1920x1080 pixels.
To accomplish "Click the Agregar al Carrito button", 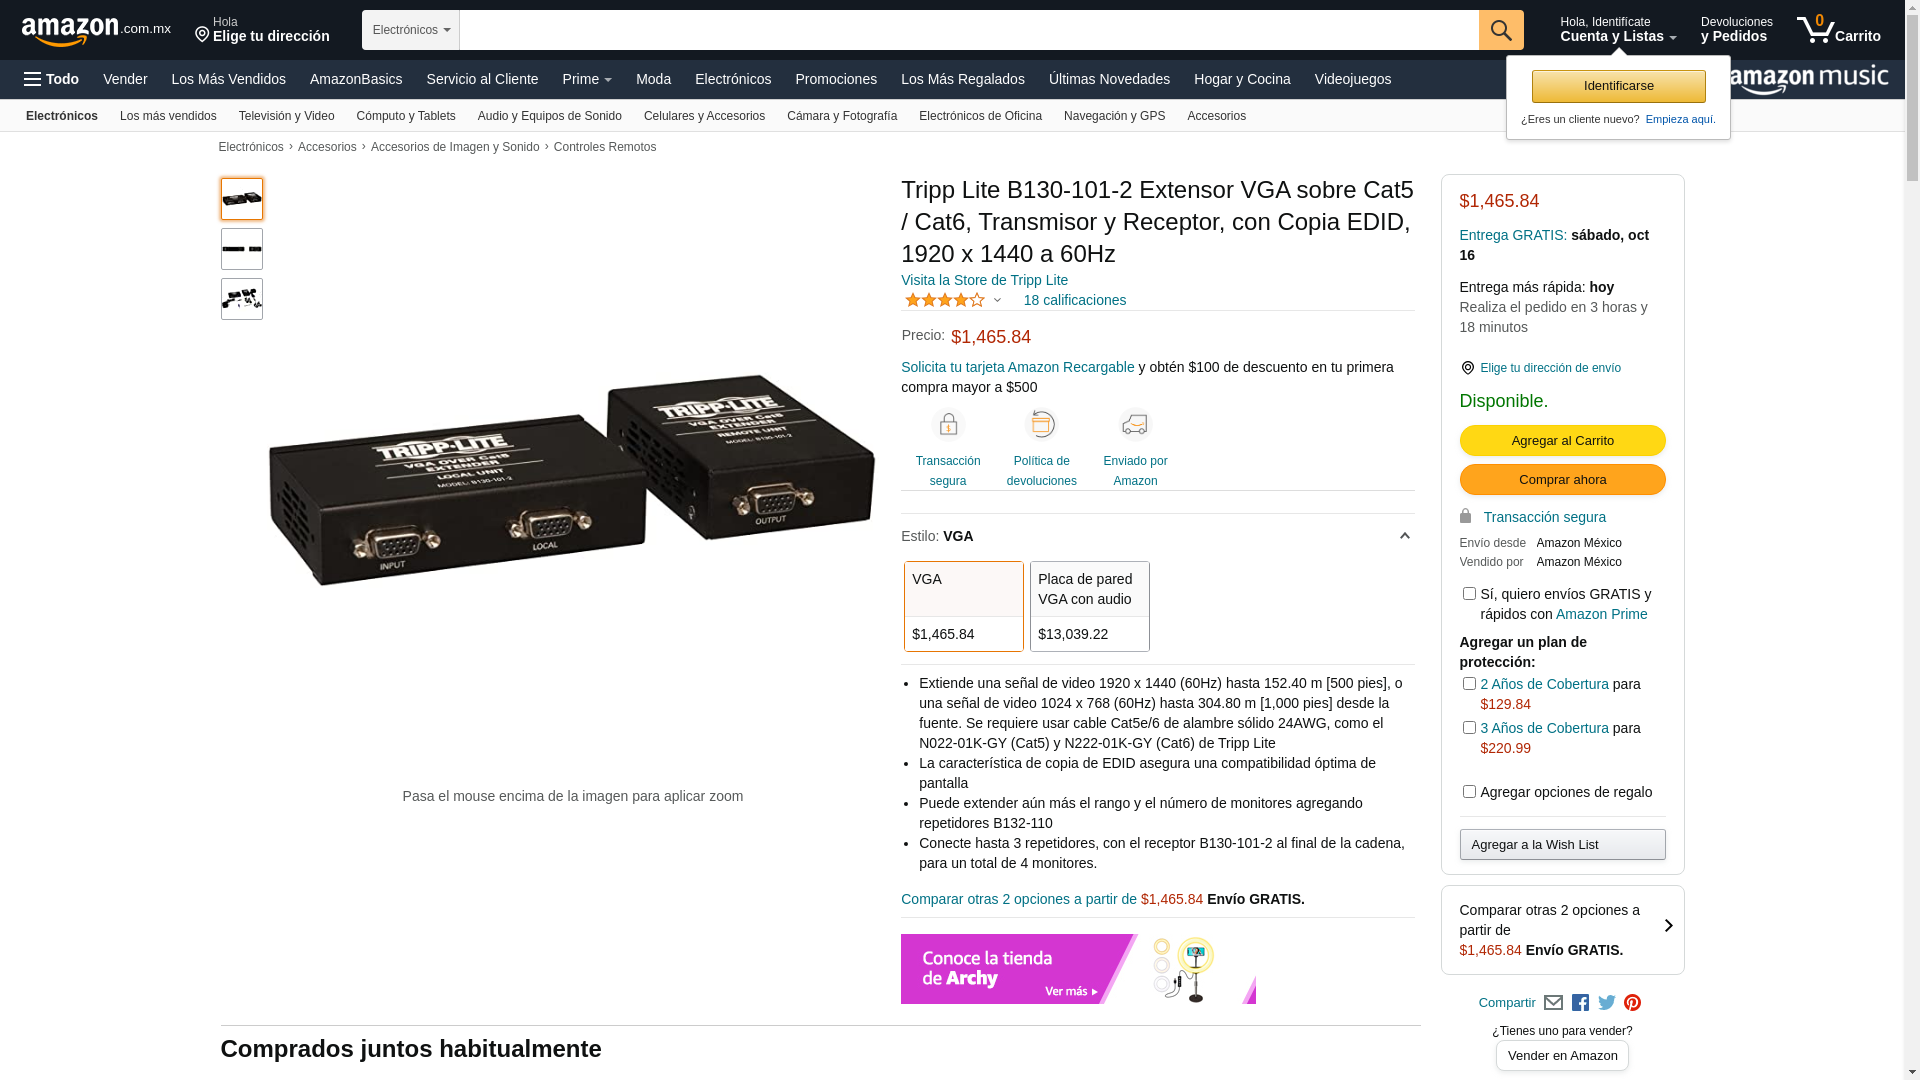I will [1562, 441].
